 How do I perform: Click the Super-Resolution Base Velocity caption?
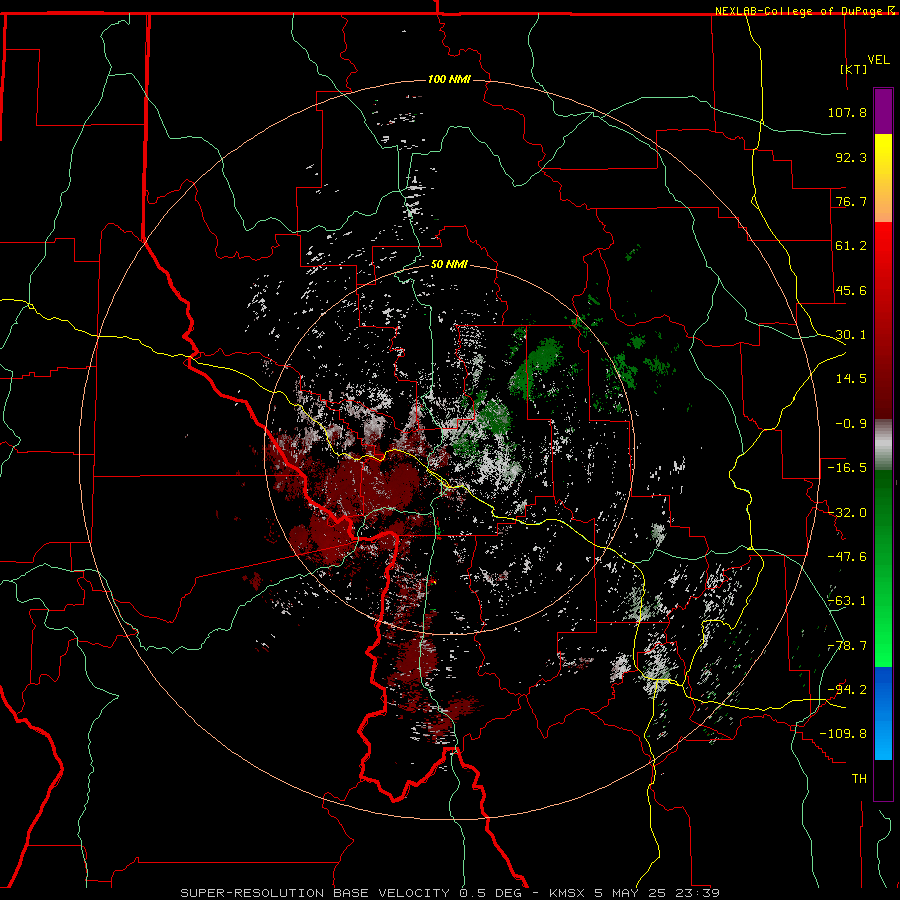[449, 893]
